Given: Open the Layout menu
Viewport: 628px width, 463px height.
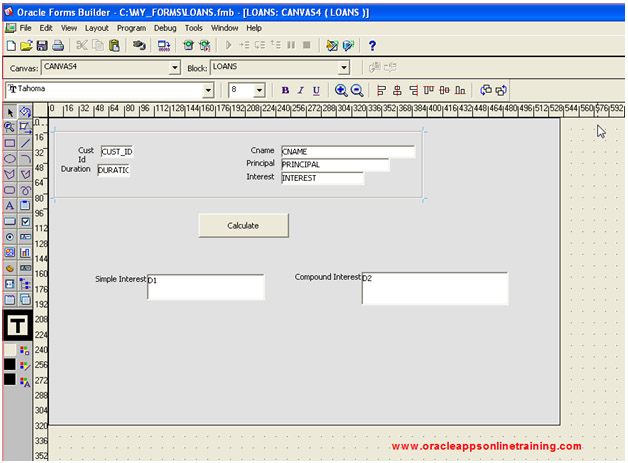Looking at the screenshot, I should pyautogui.click(x=96, y=28).
